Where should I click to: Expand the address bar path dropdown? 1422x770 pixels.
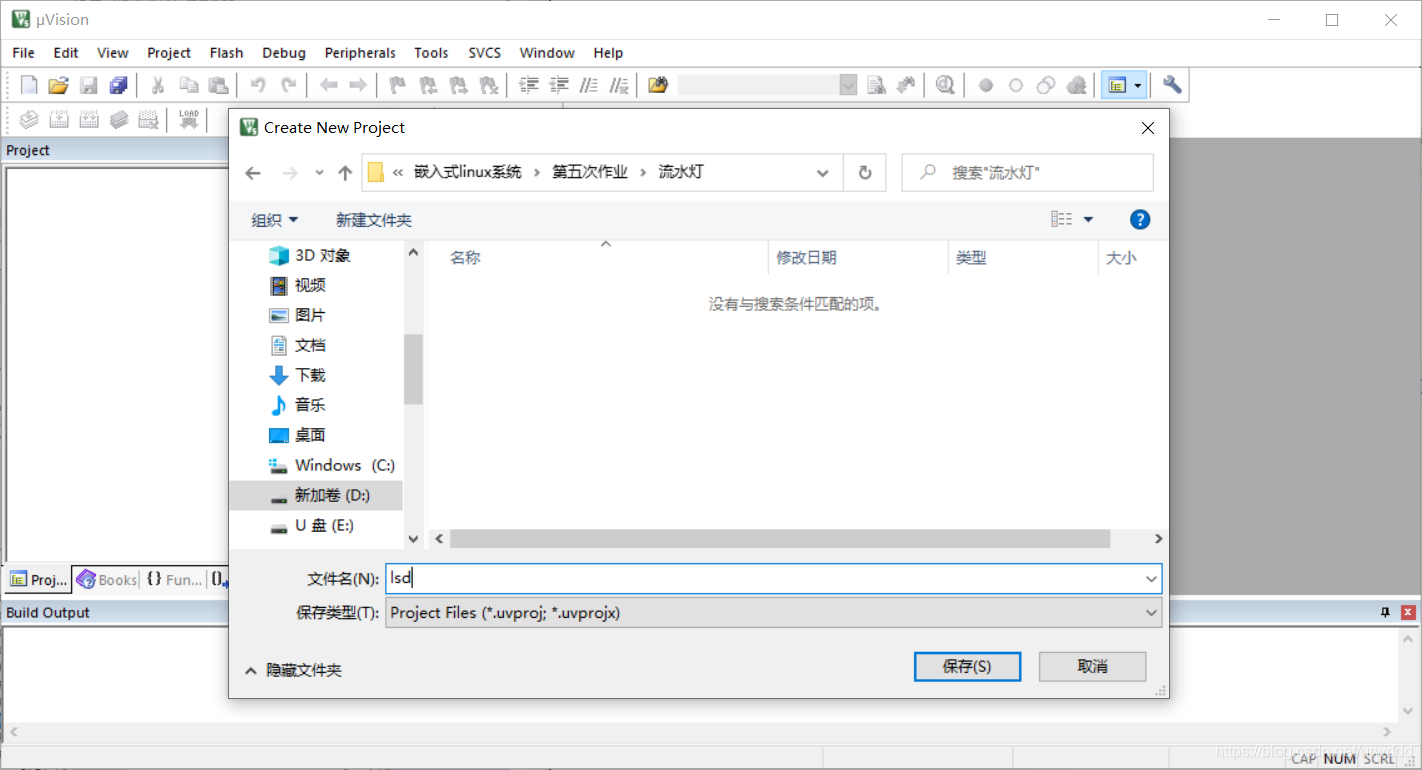(822, 173)
